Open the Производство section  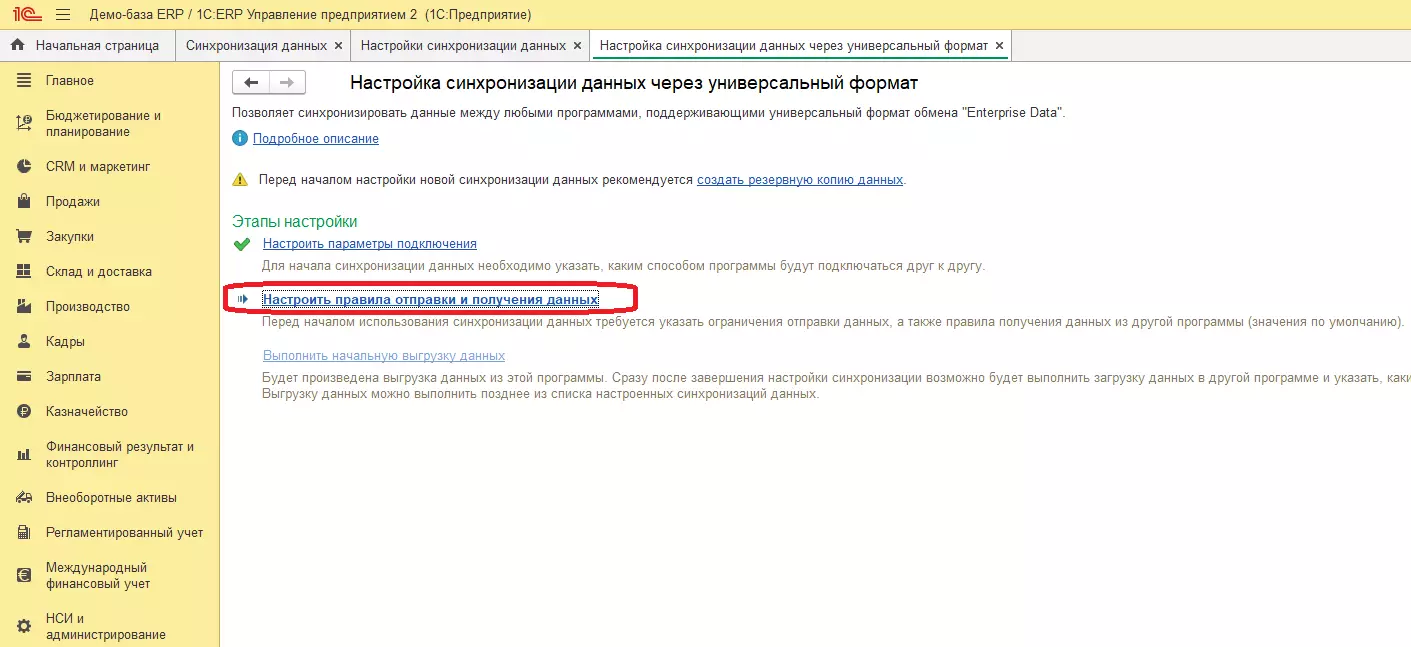tap(88, 307)
